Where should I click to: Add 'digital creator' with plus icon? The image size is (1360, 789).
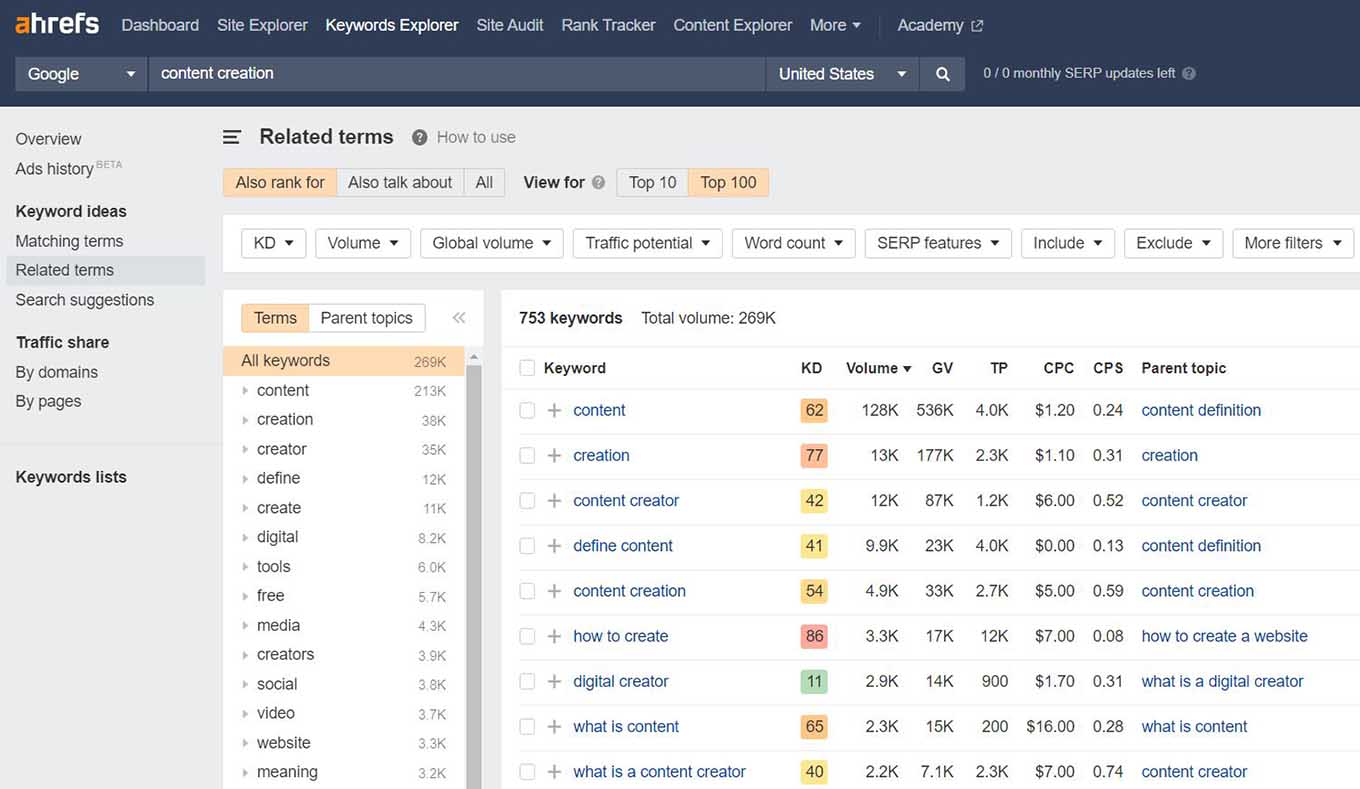pos(554,681)
